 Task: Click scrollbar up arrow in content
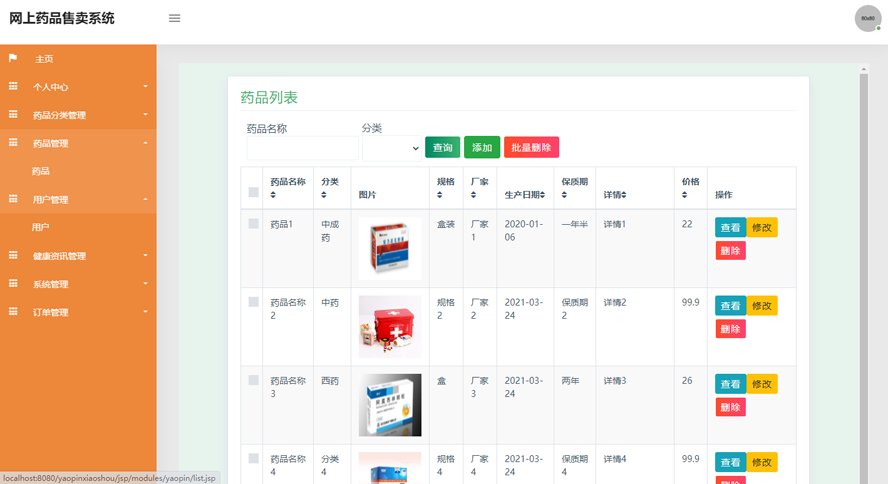[864, 69]
